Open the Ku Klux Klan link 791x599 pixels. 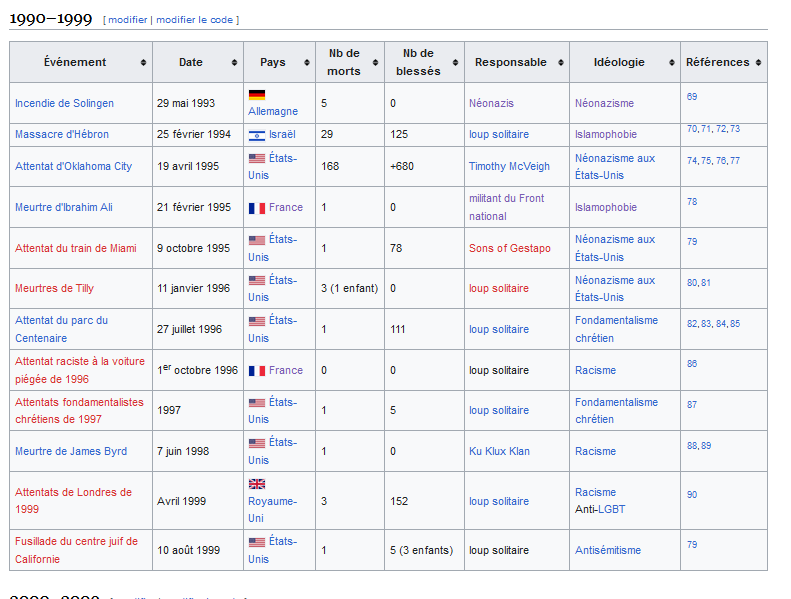tap(499, 451)
